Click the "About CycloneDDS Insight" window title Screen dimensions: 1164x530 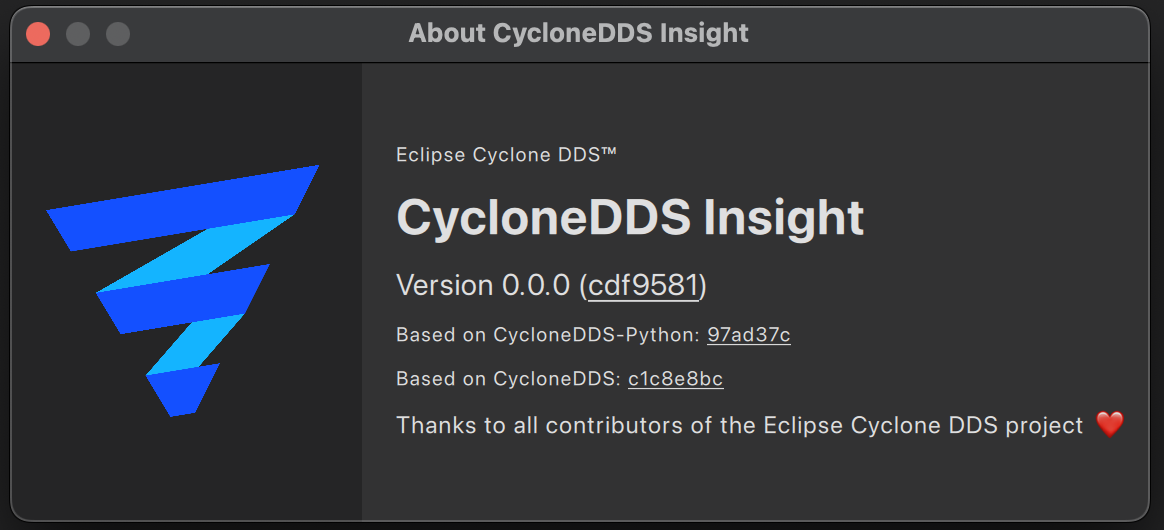(x=578, y=33)
